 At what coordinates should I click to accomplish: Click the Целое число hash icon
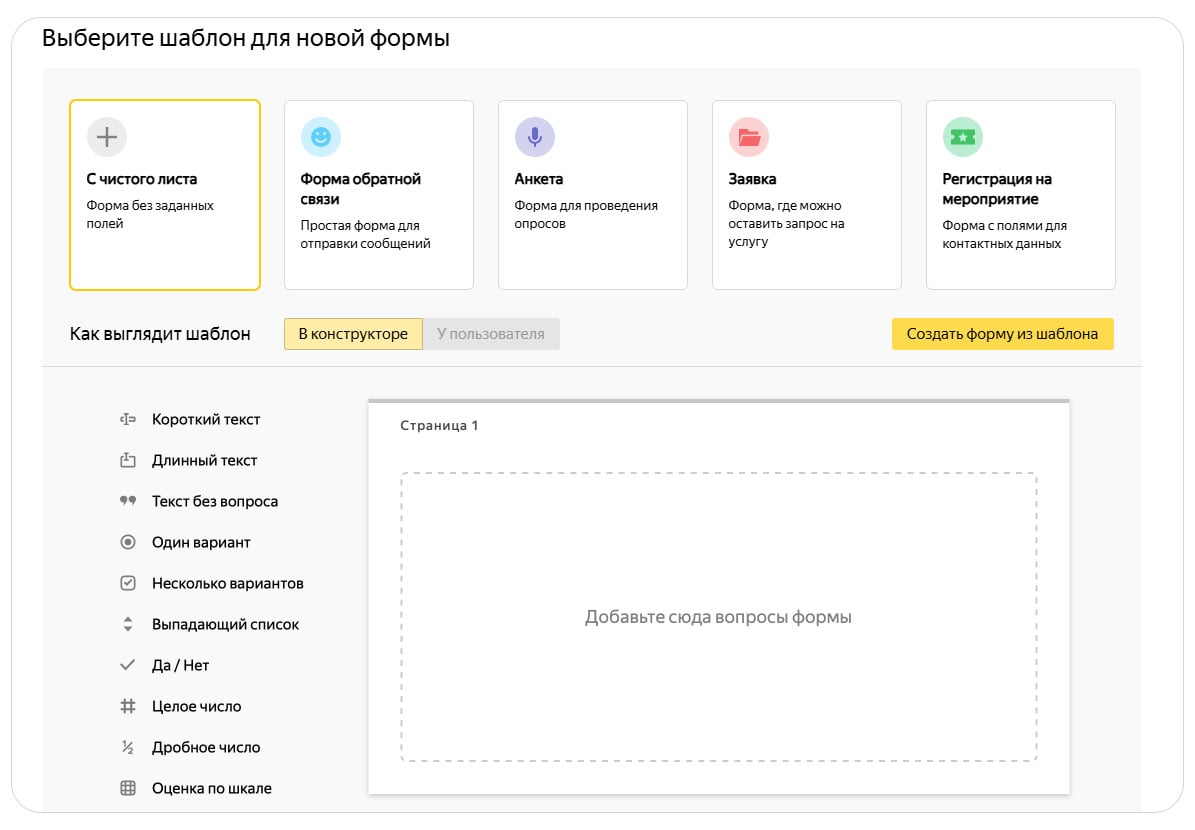[x=127, y=706]
